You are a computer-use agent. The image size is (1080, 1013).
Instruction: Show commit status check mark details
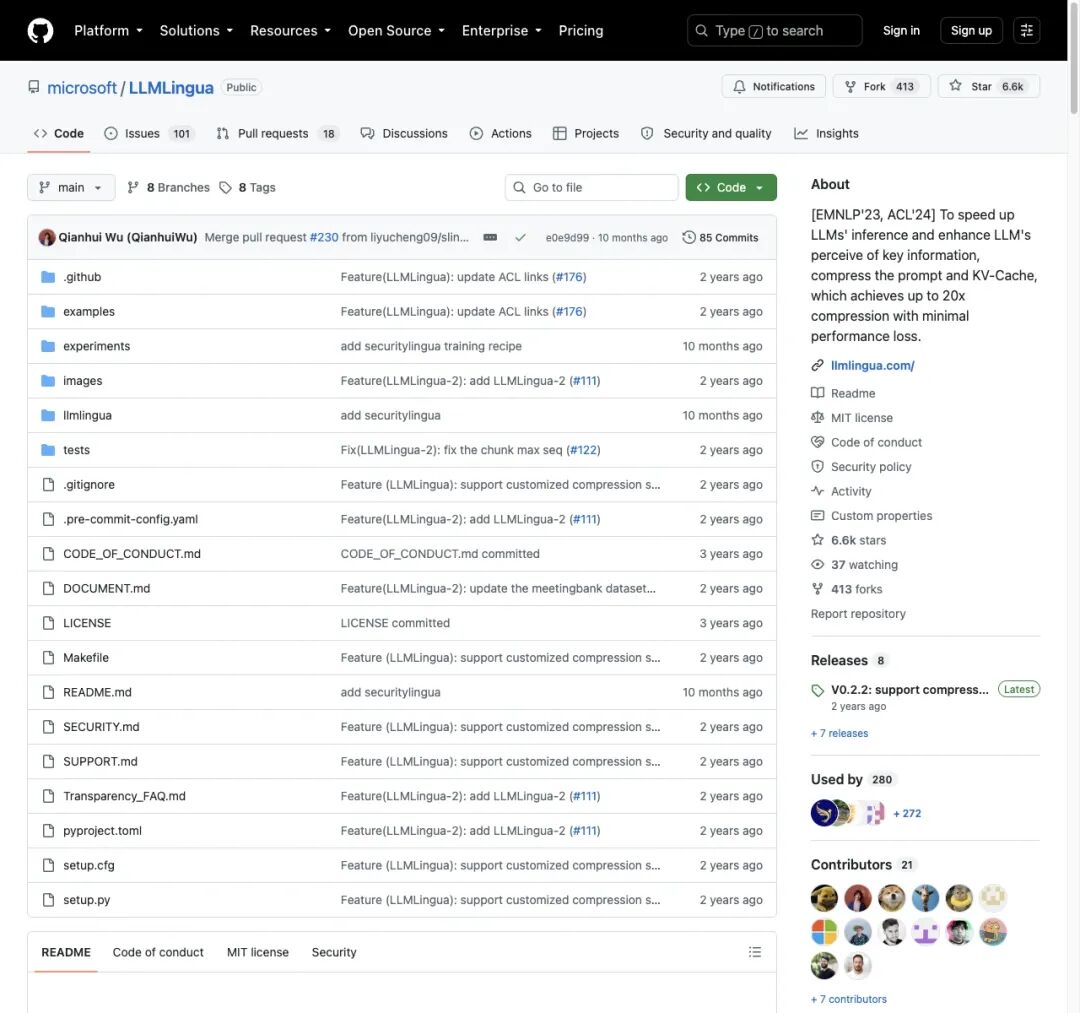[521, 238]
